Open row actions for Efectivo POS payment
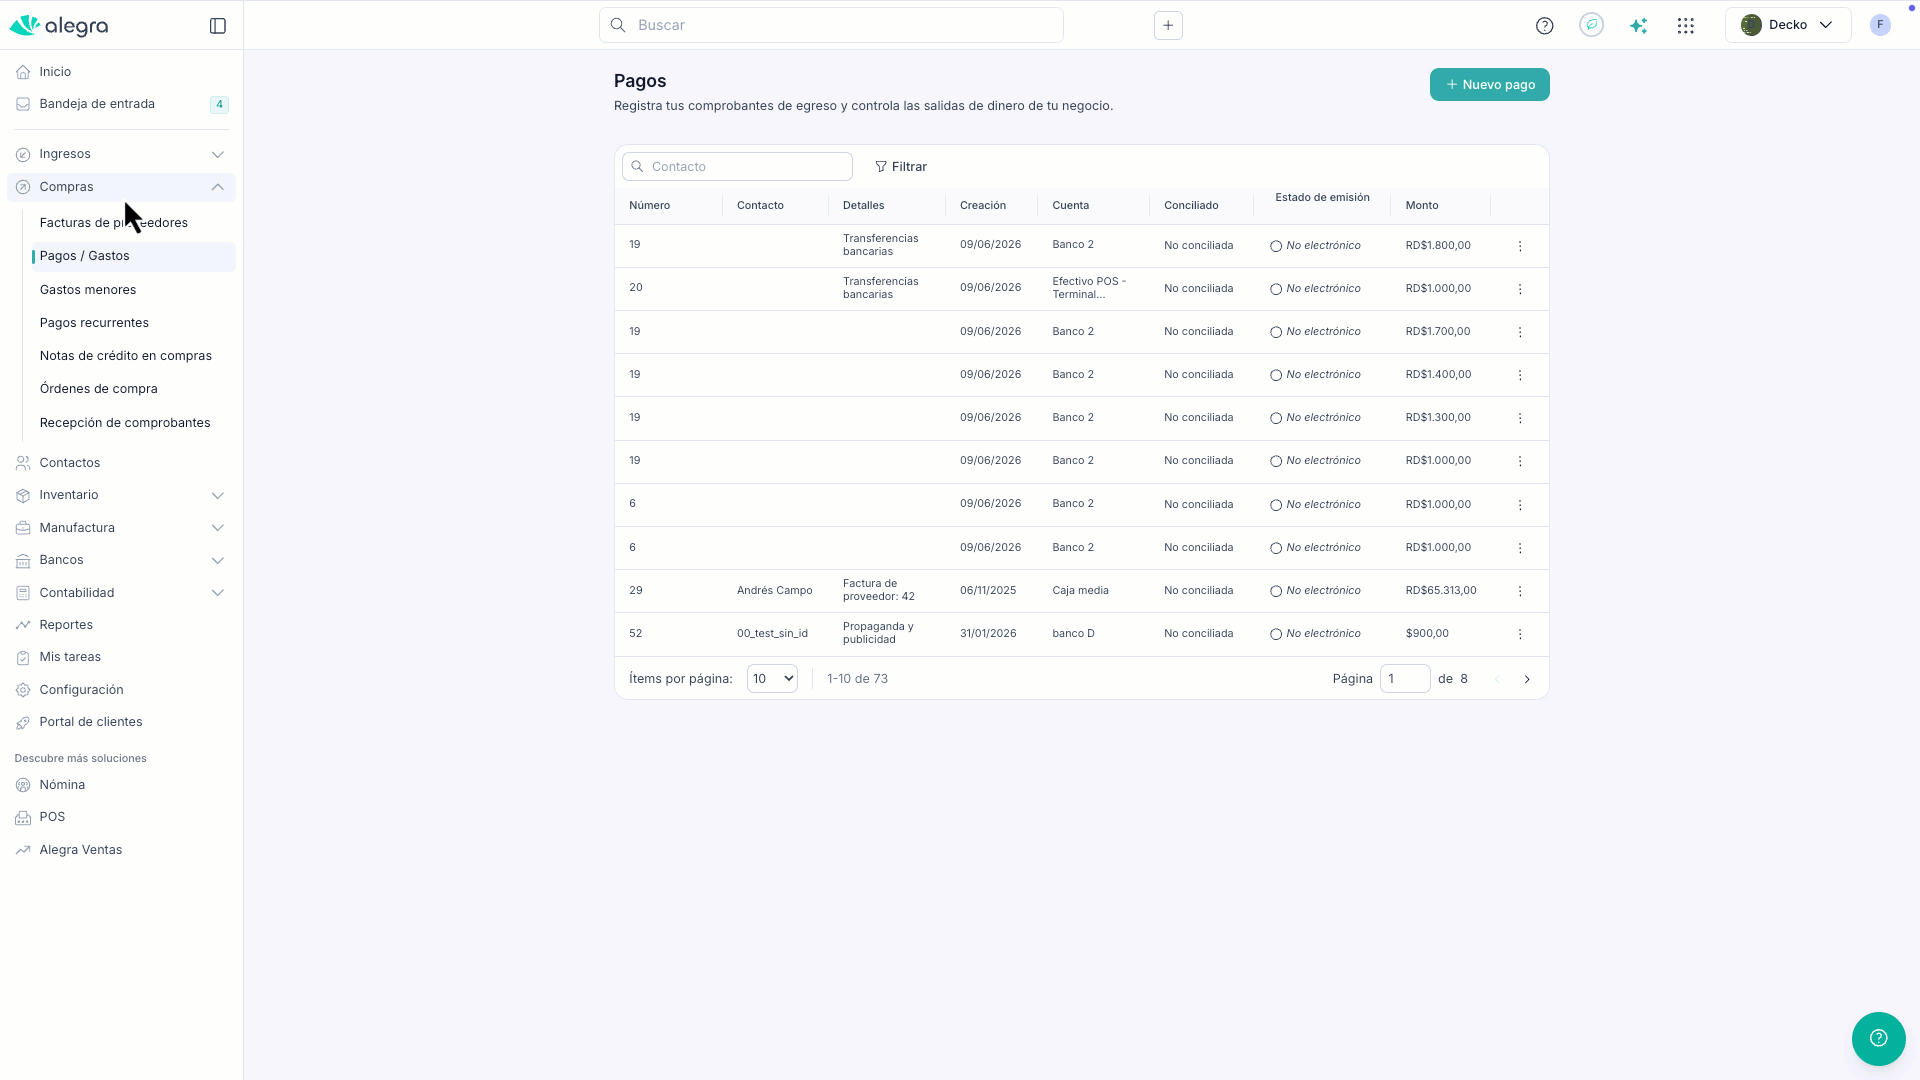This screenshot has height=1080, width=1920. [1520, 289]
